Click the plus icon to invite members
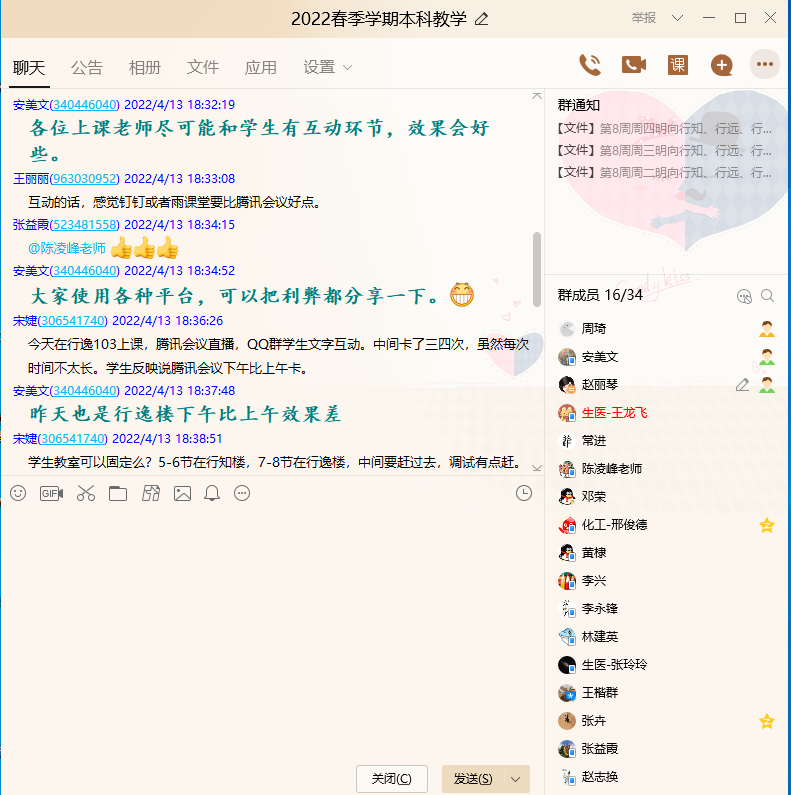791x795 pixels. pos(721,65)
